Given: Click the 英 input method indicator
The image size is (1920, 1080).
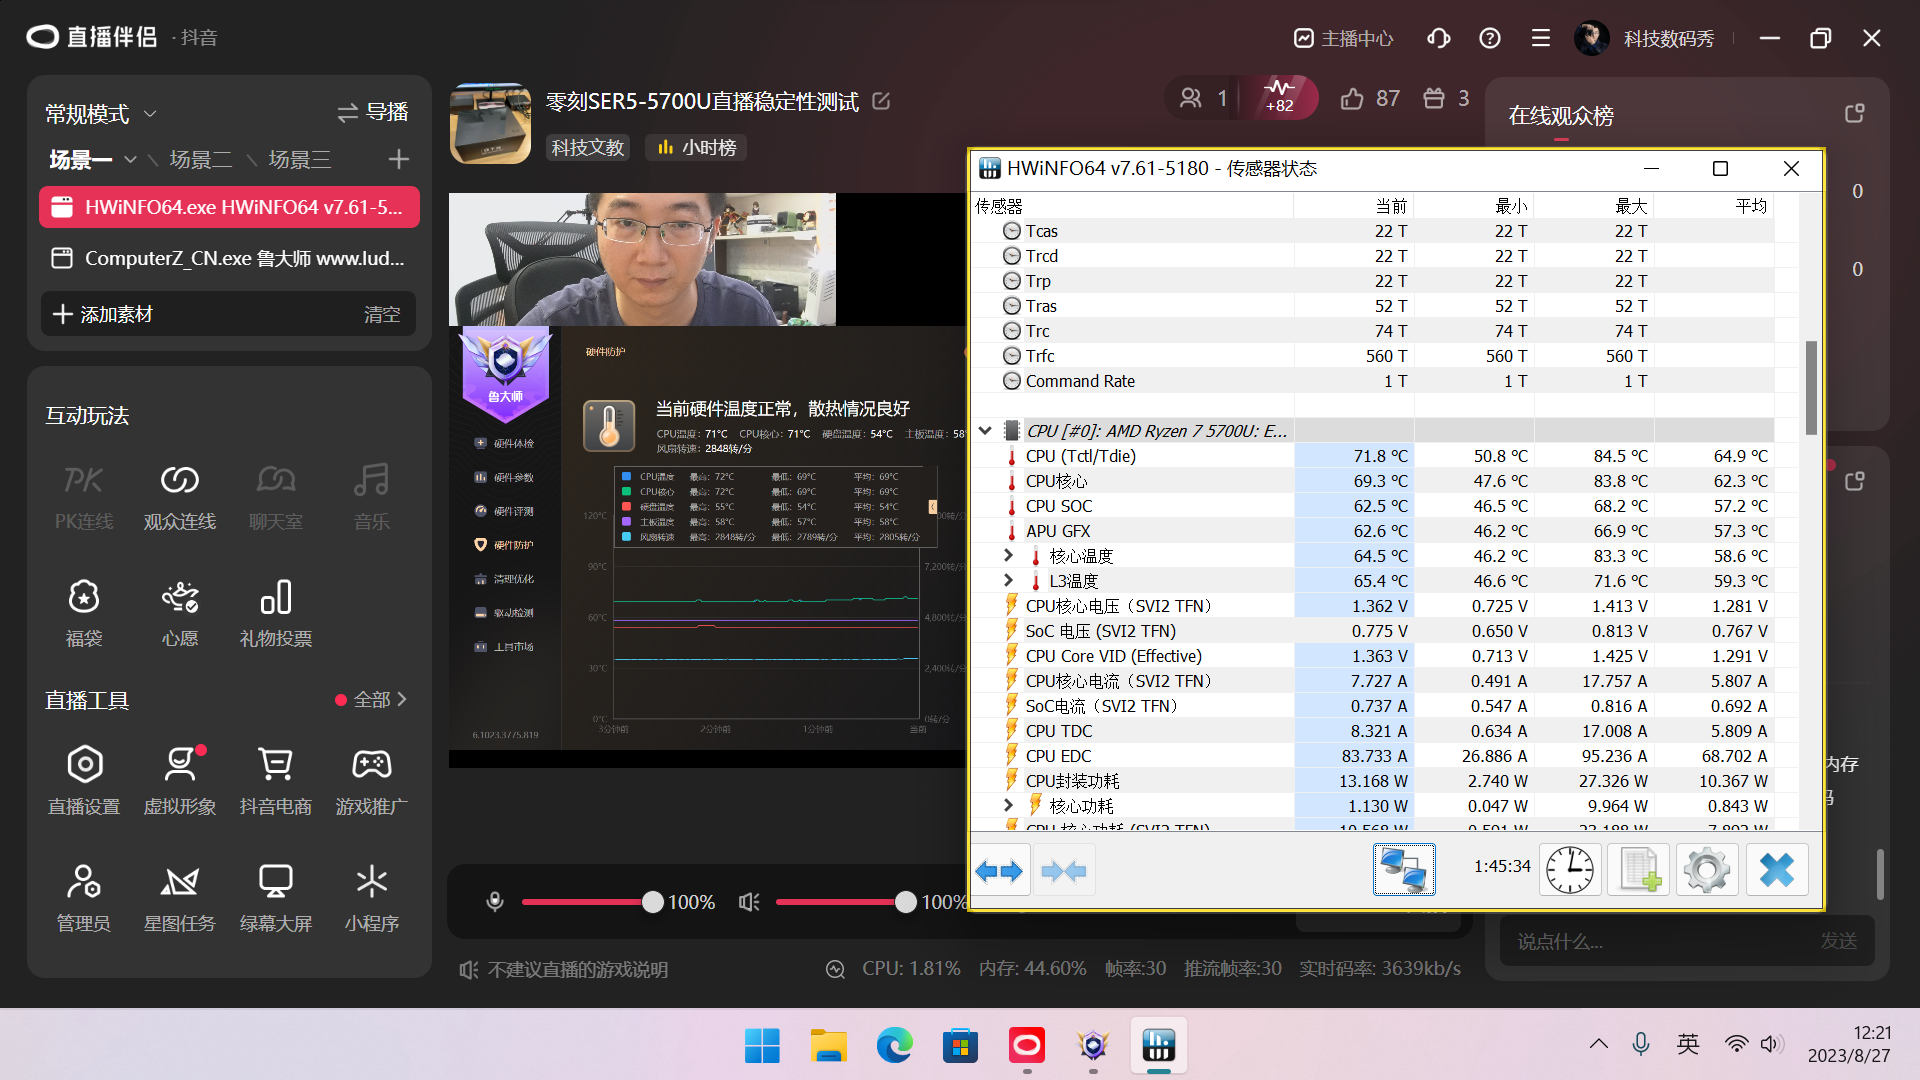Looking at the screenshot, I should 1688,1044.
